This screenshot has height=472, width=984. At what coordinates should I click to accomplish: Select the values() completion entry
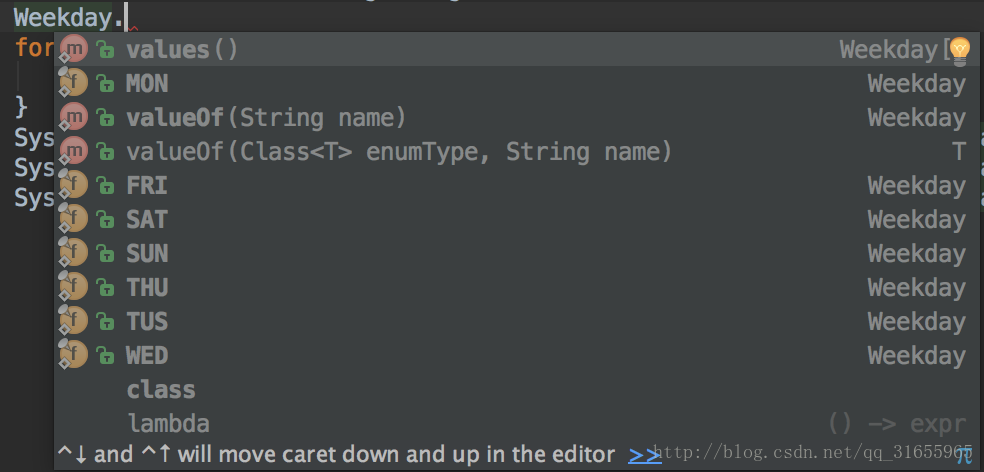point(513,49)
